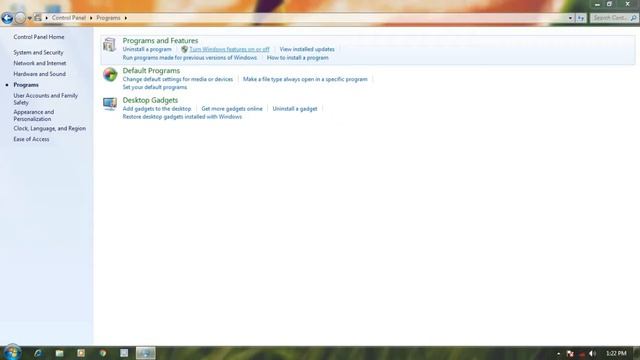Click the shield icon beside Turn Windows features

click(184, 49)
